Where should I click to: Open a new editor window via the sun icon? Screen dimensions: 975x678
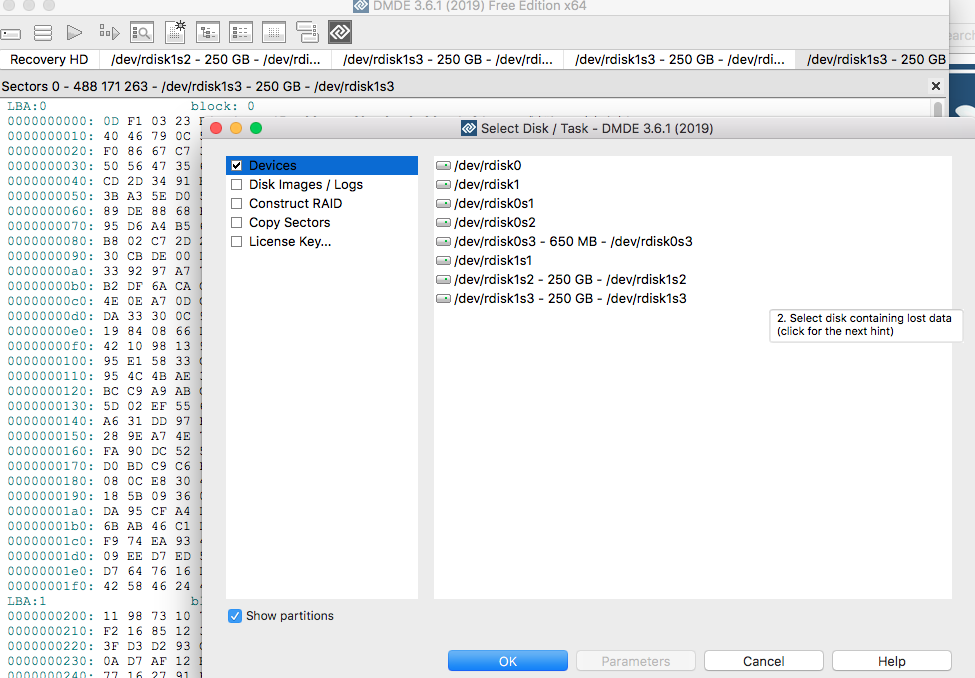pyautogui.click(x=175, y=32)
